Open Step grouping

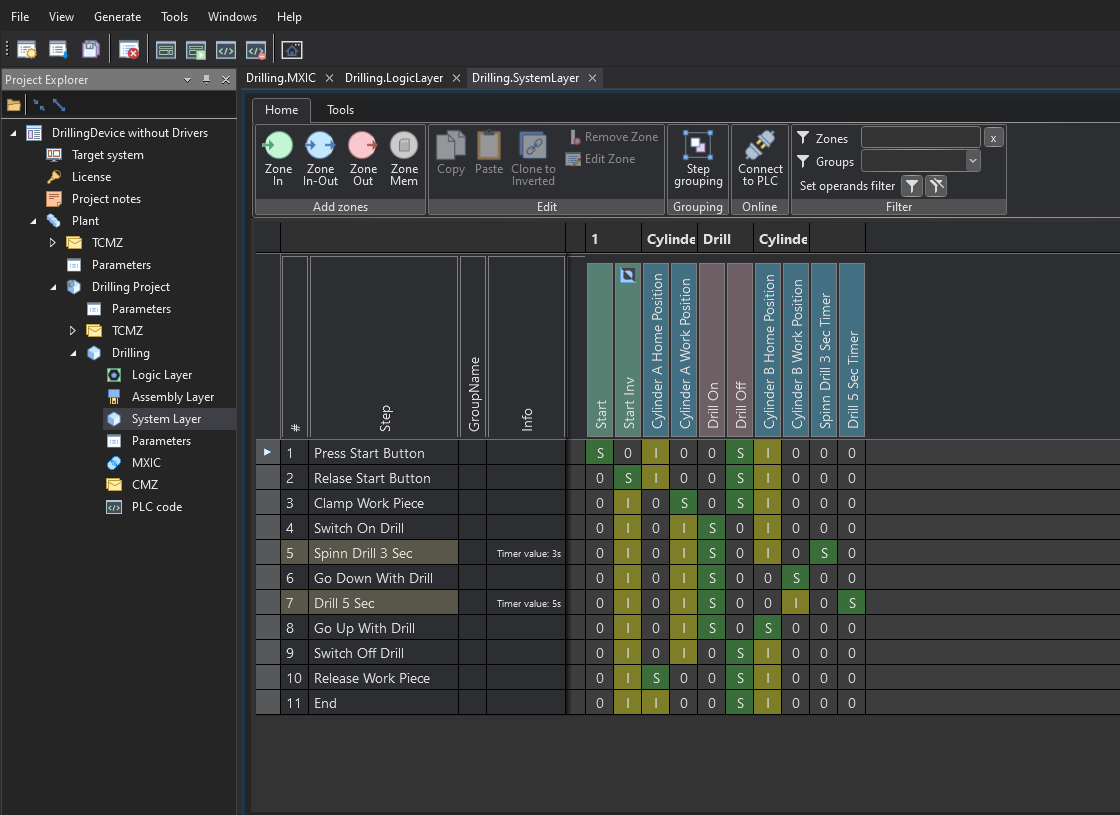[698, 159]
